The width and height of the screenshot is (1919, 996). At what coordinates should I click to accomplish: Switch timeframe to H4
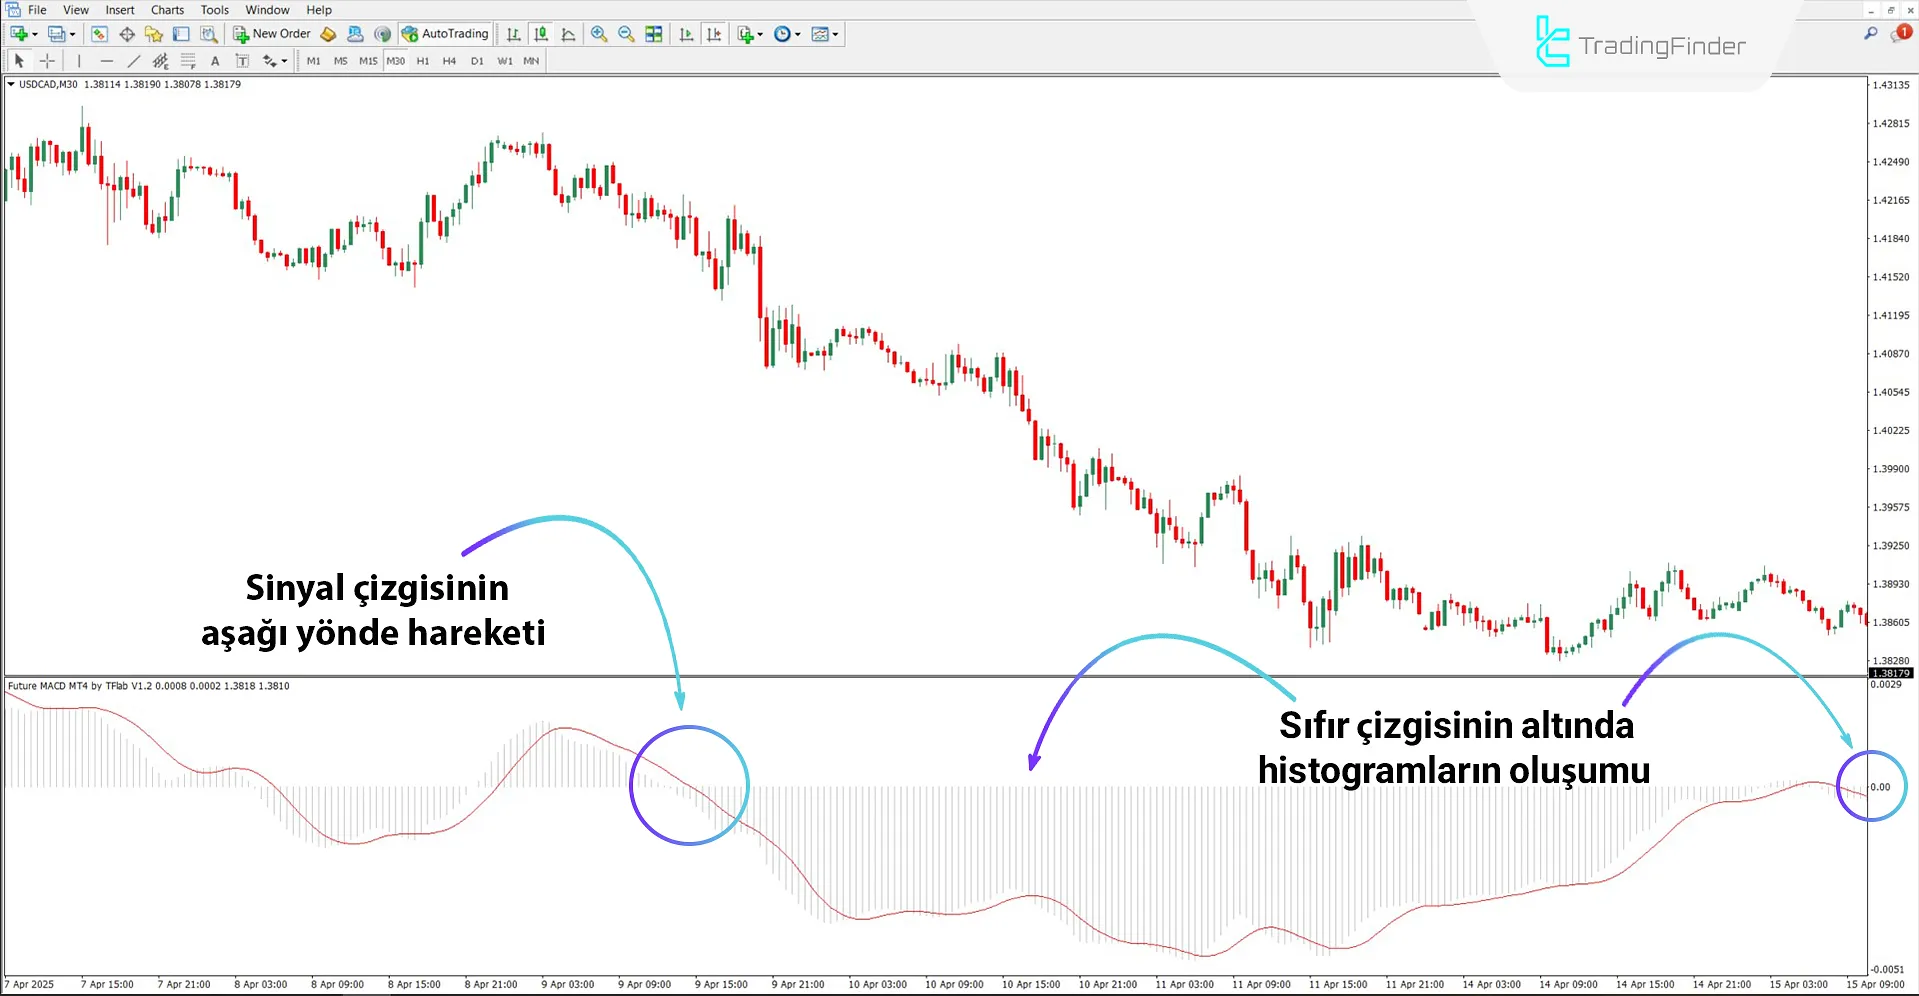[x=449, y=60]
